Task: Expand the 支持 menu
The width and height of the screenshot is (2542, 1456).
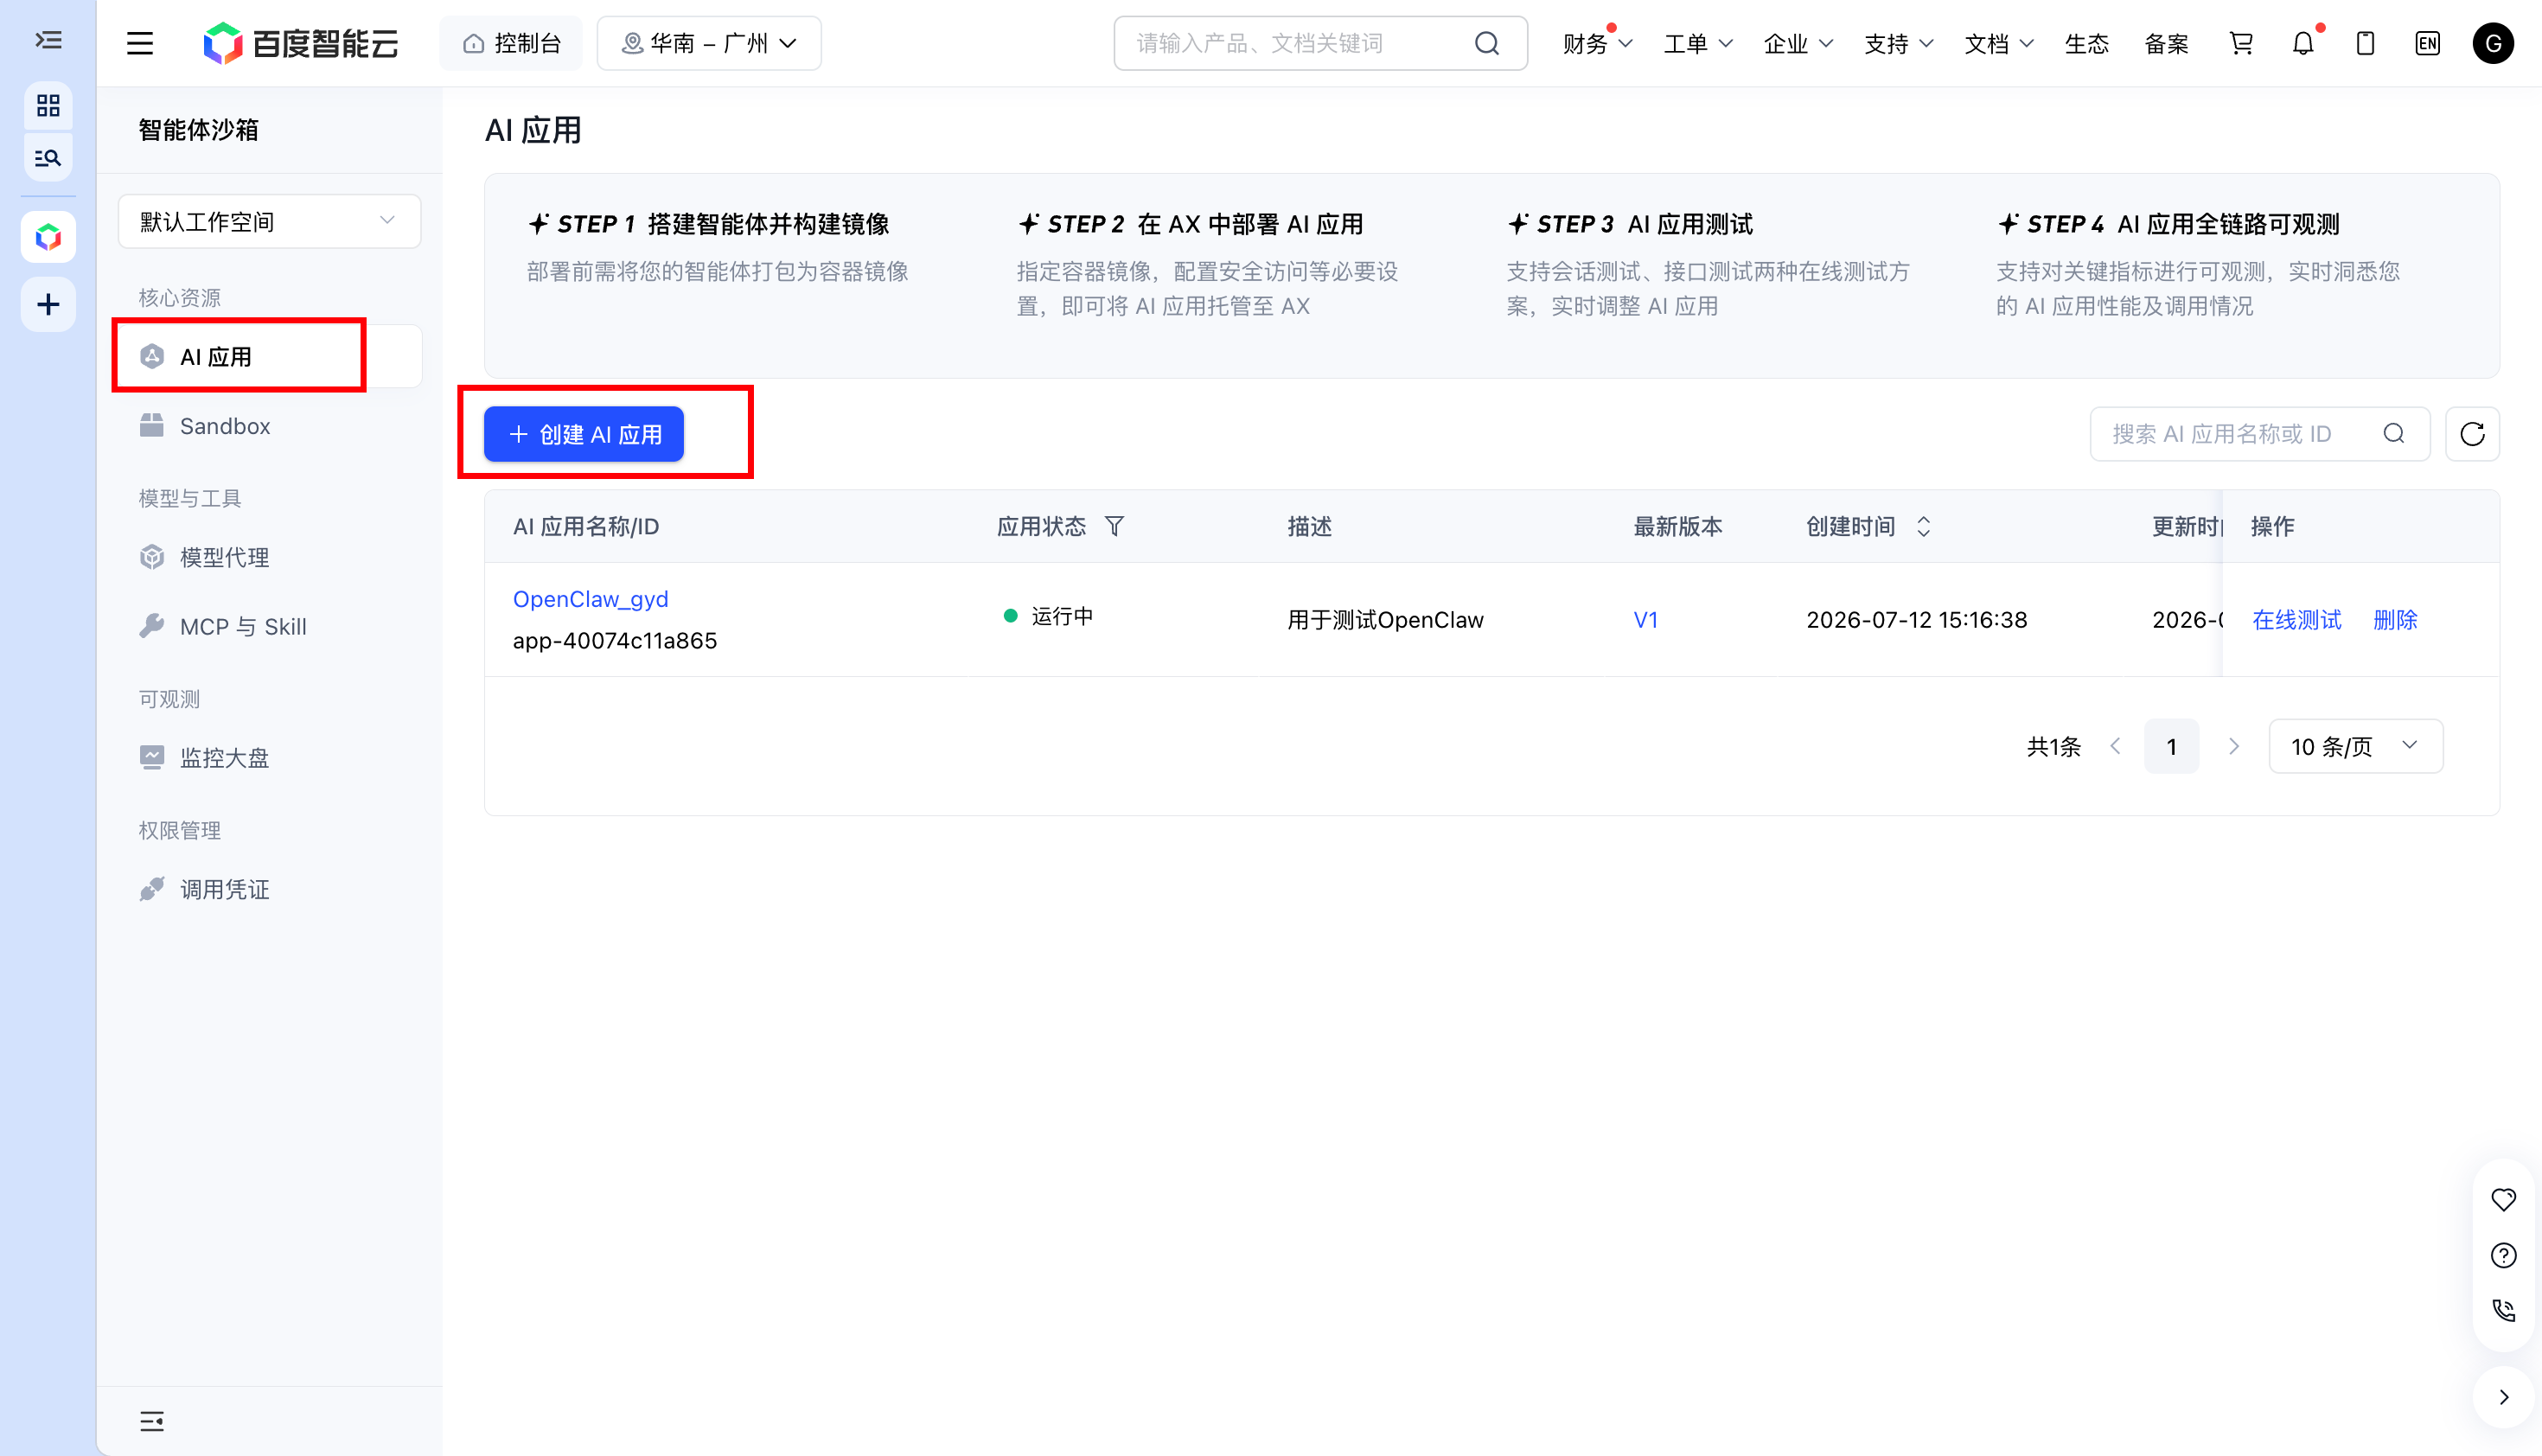Action: point(1898,43)
